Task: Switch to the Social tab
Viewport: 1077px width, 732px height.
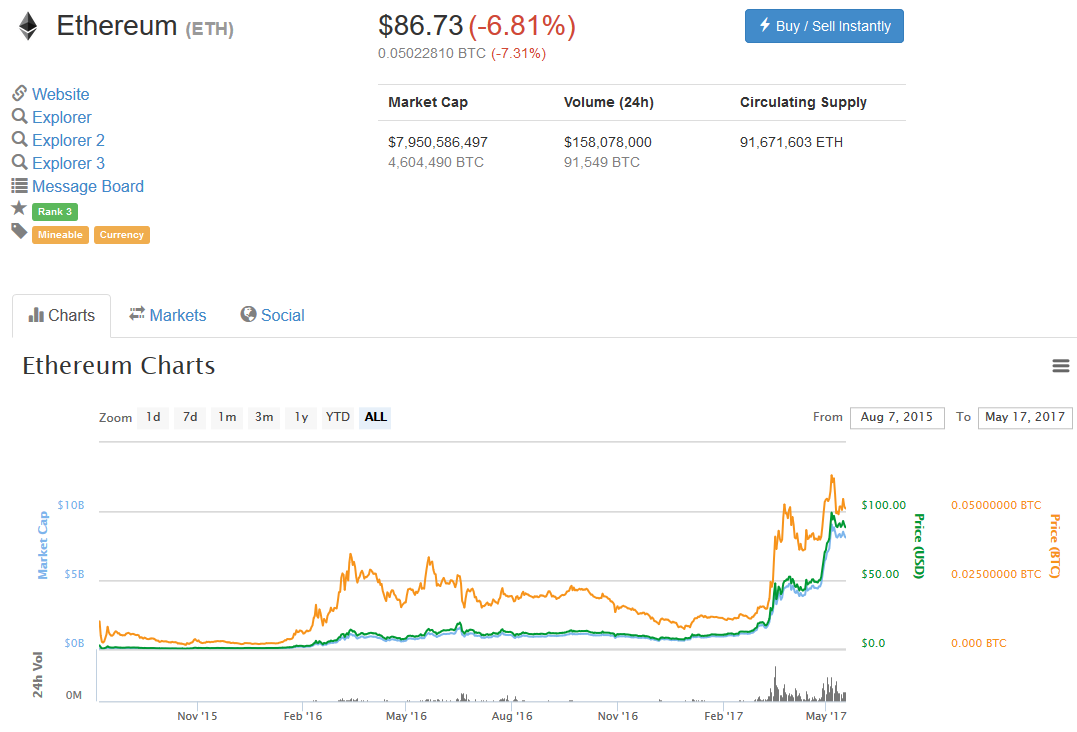Action: tap(272, 315)
